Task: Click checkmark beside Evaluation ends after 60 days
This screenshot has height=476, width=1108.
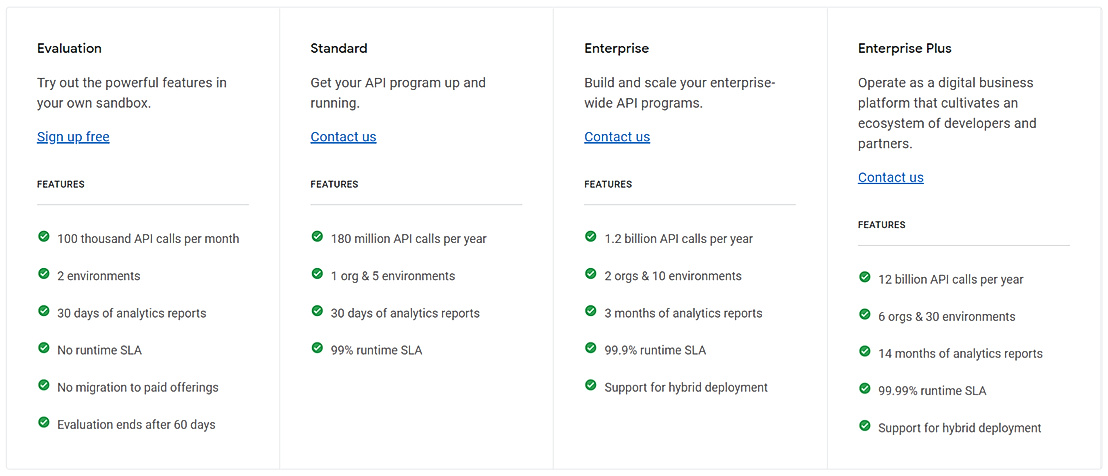Action: (44, 423)
